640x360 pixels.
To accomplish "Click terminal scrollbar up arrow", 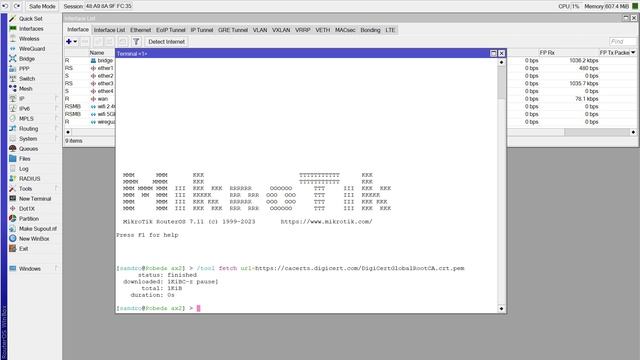I will pos(501,62).
